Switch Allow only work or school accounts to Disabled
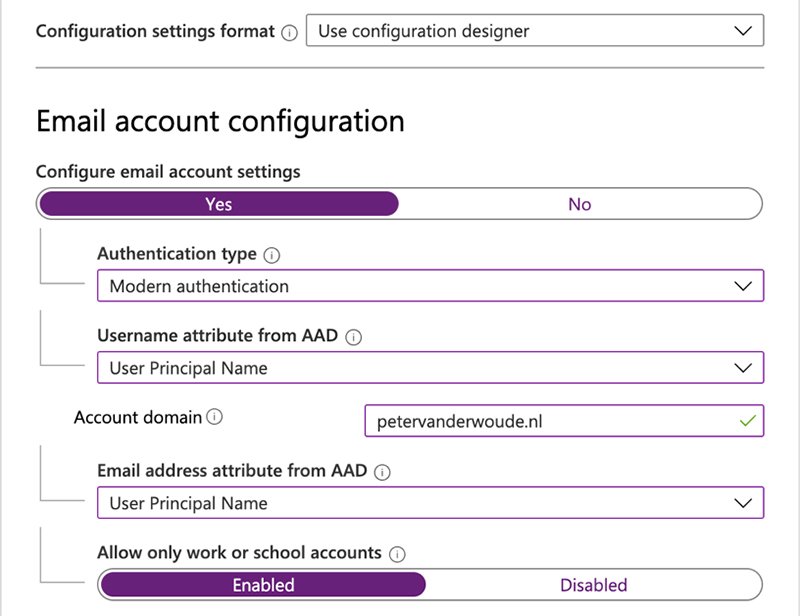The height and width of the screenshot is (616, 800). (x=595, y=584)
